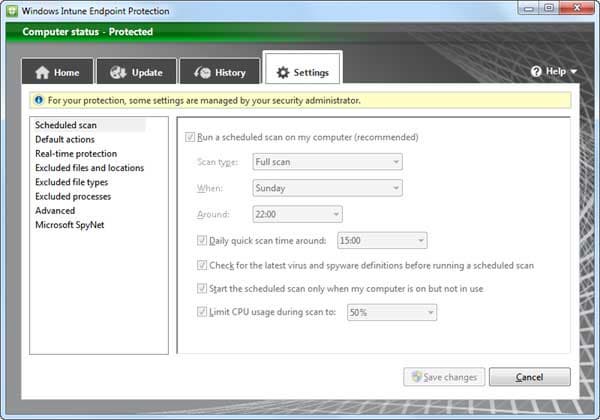Select Excluded file types
The height and width of the screenshot is (420, 600).
click(72, 182)
